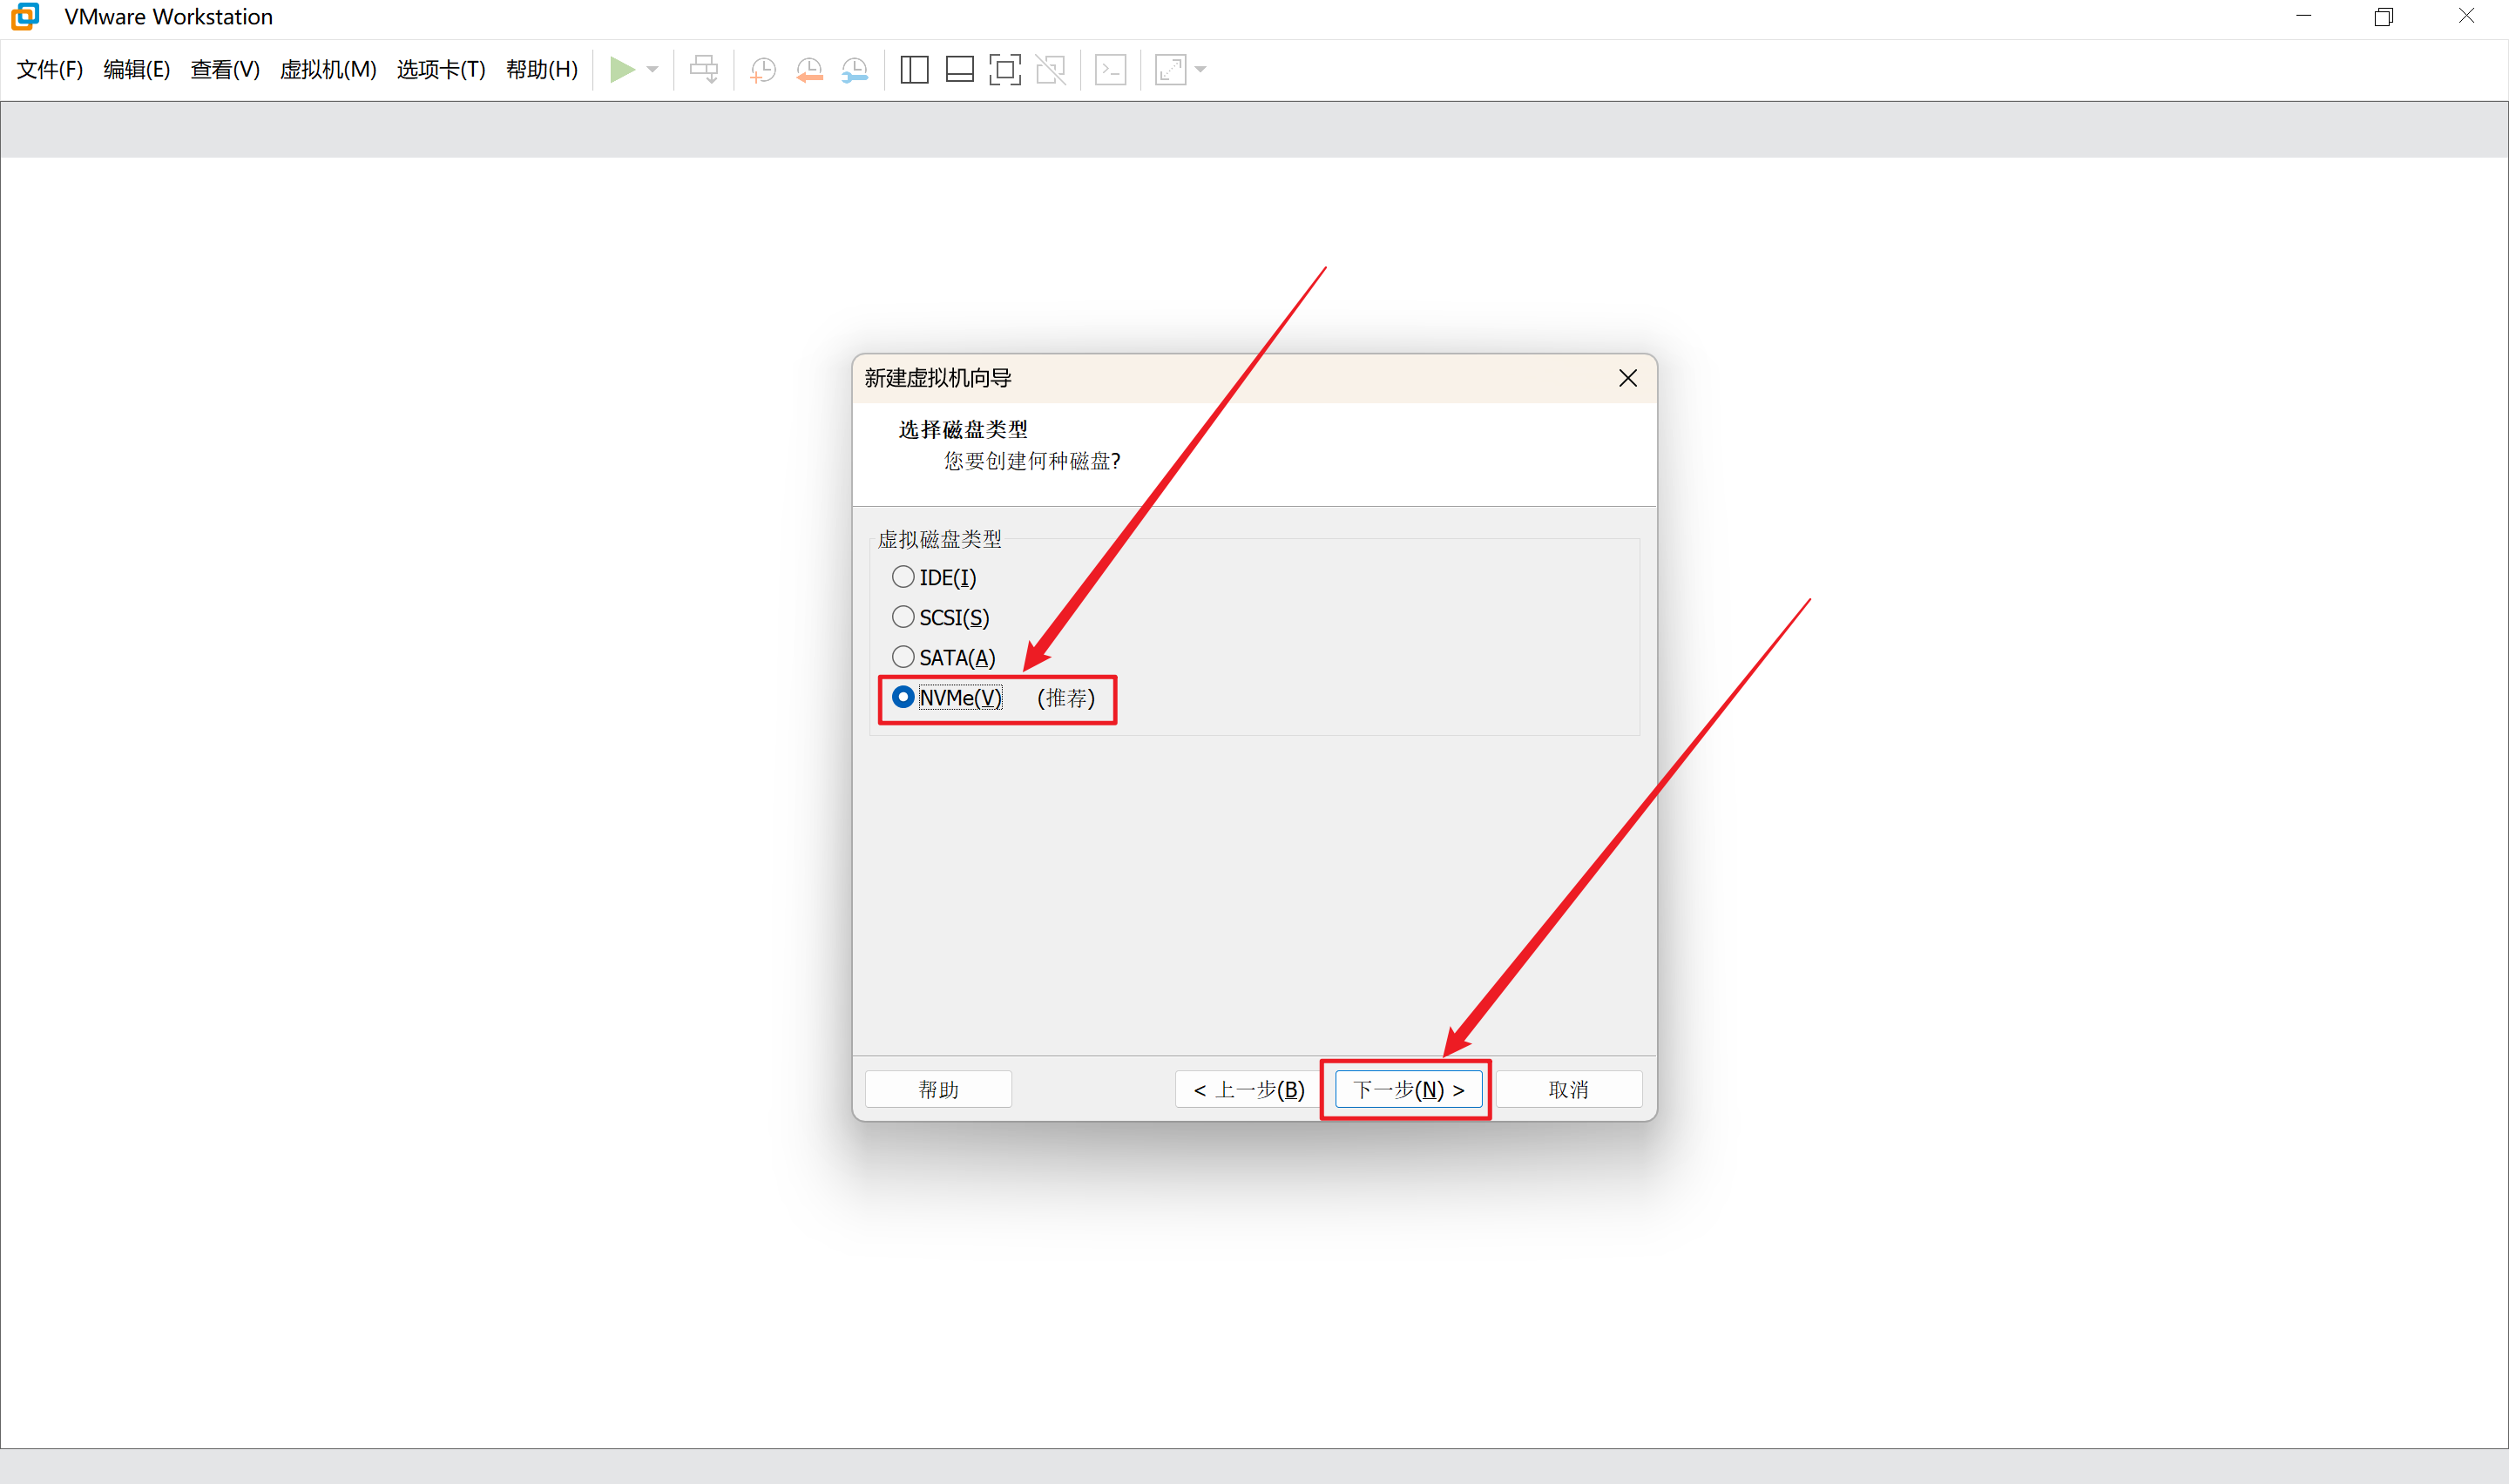This screenshot has height=1484, width=2509.
Task: Open the snapshot manager wrench icon
Action: (x=855, y=69)
